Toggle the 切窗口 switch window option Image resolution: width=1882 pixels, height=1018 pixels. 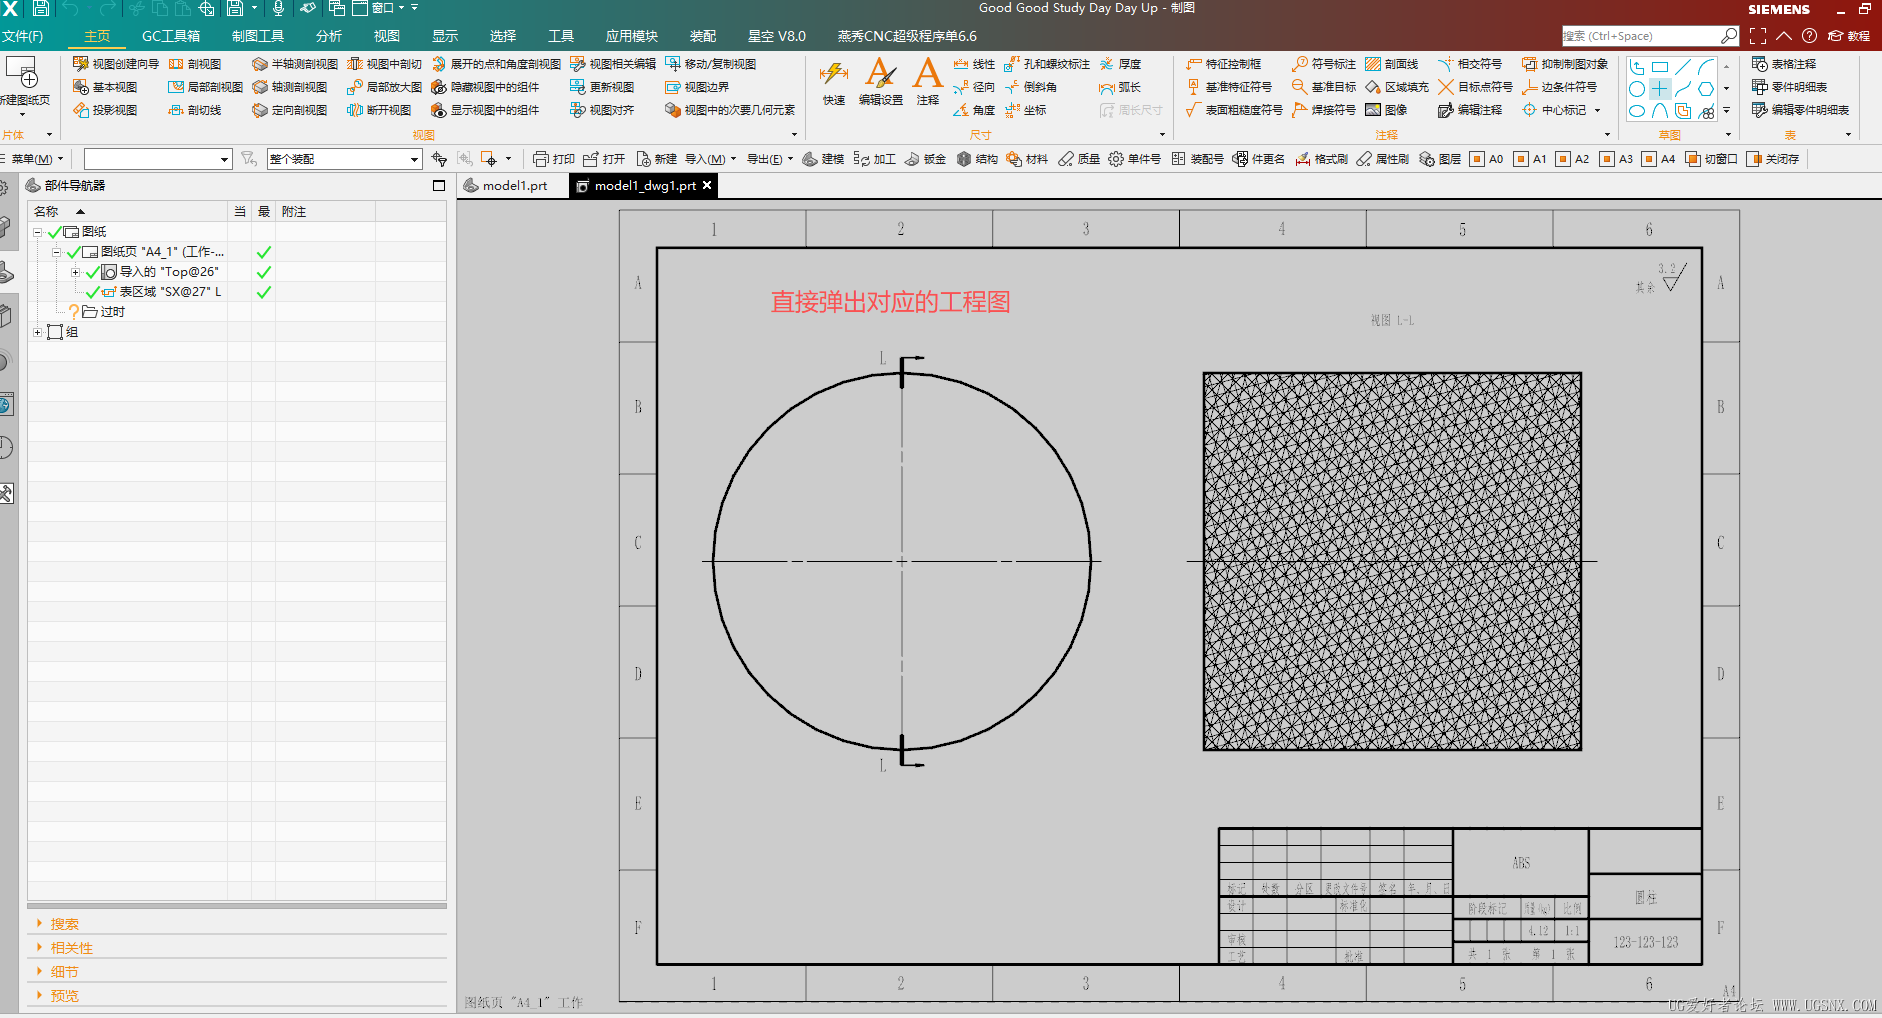point(1711,159)
